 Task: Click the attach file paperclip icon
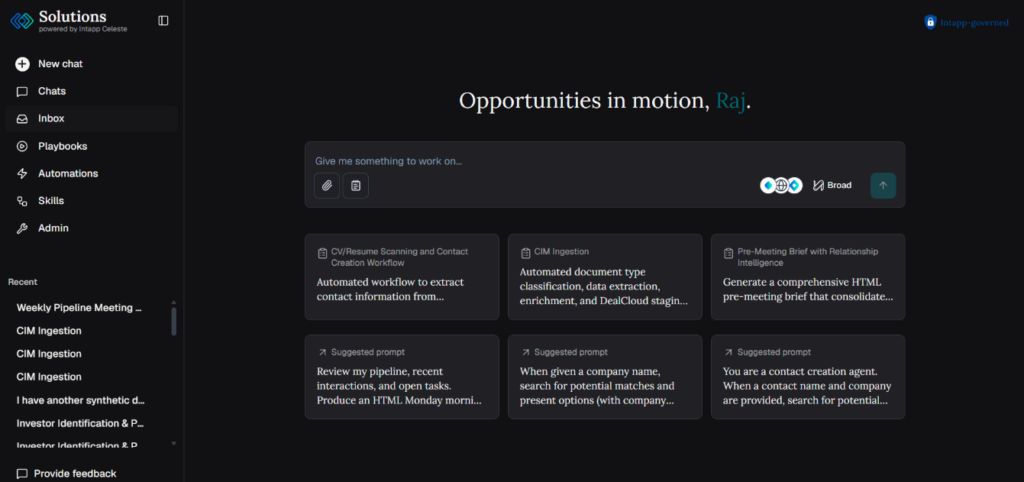pyautogui.click(x=327, y=185)
